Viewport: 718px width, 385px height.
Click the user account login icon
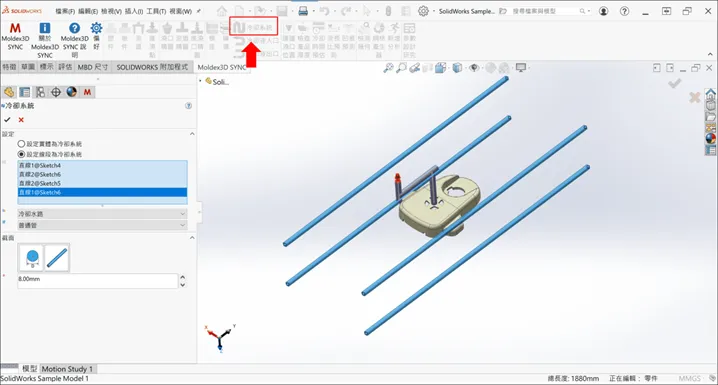pyautogui.click(x=604, y=11)
